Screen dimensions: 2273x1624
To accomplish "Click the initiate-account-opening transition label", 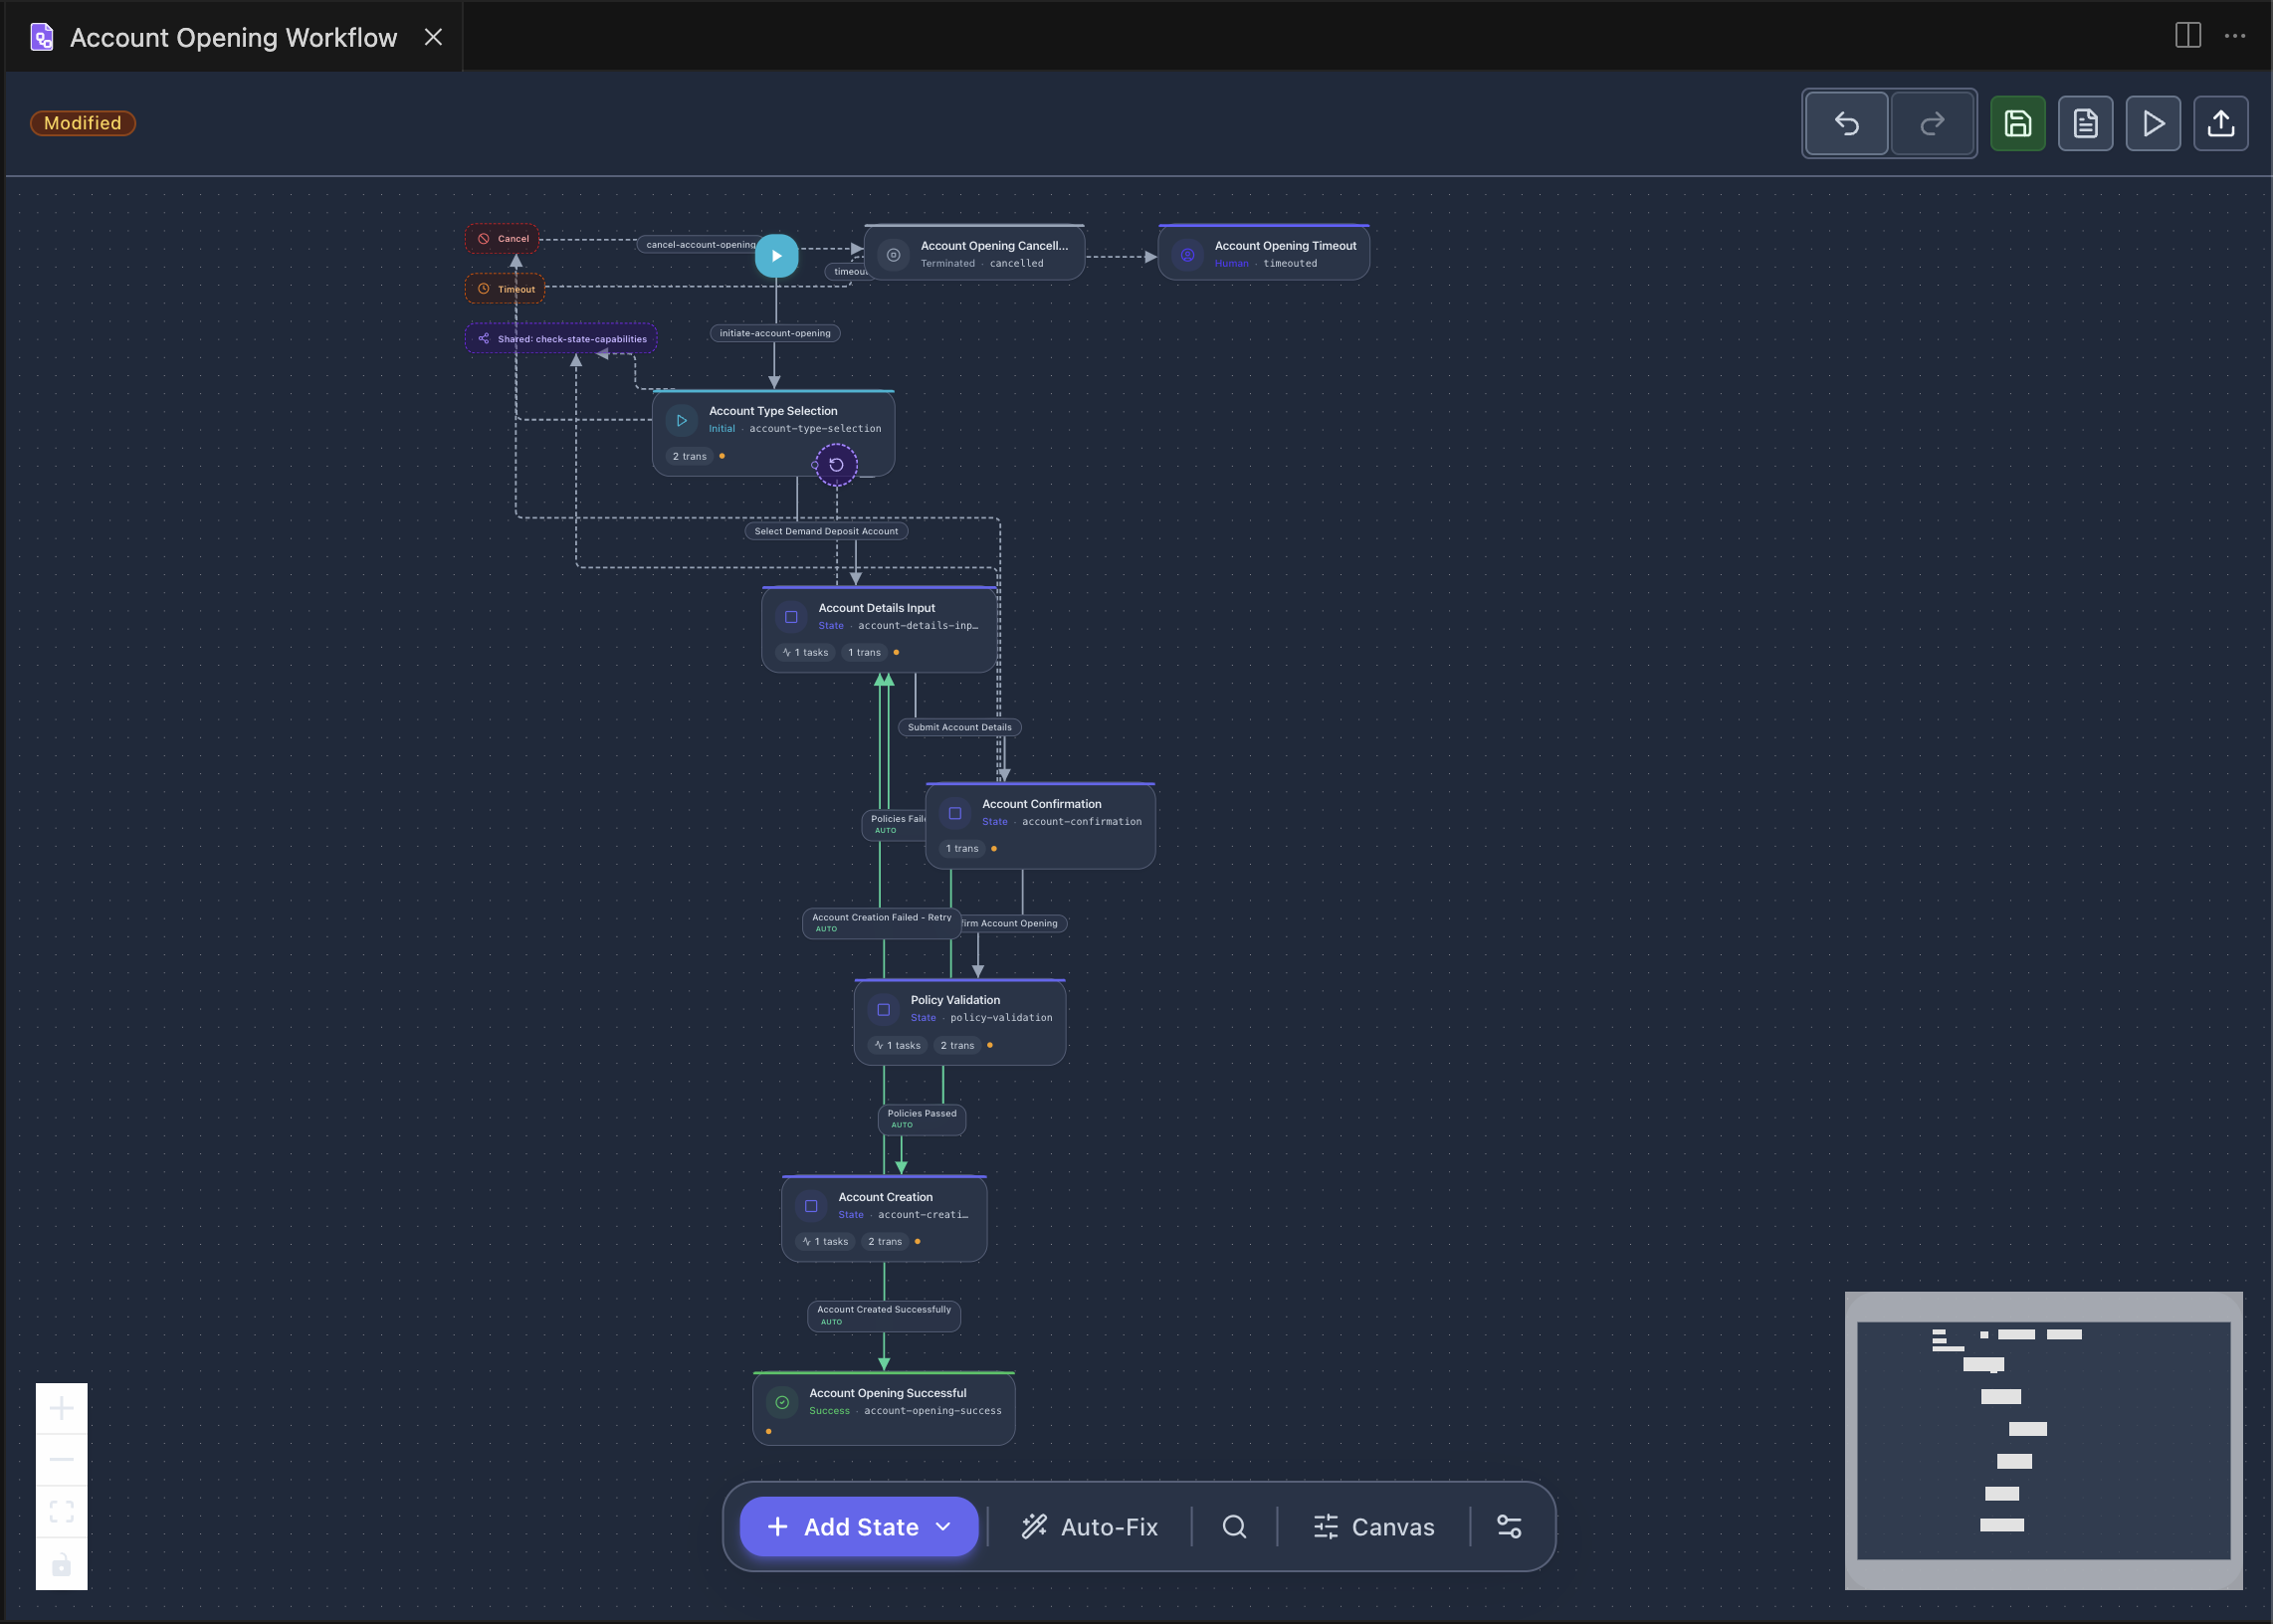I will tap(775, 333).
